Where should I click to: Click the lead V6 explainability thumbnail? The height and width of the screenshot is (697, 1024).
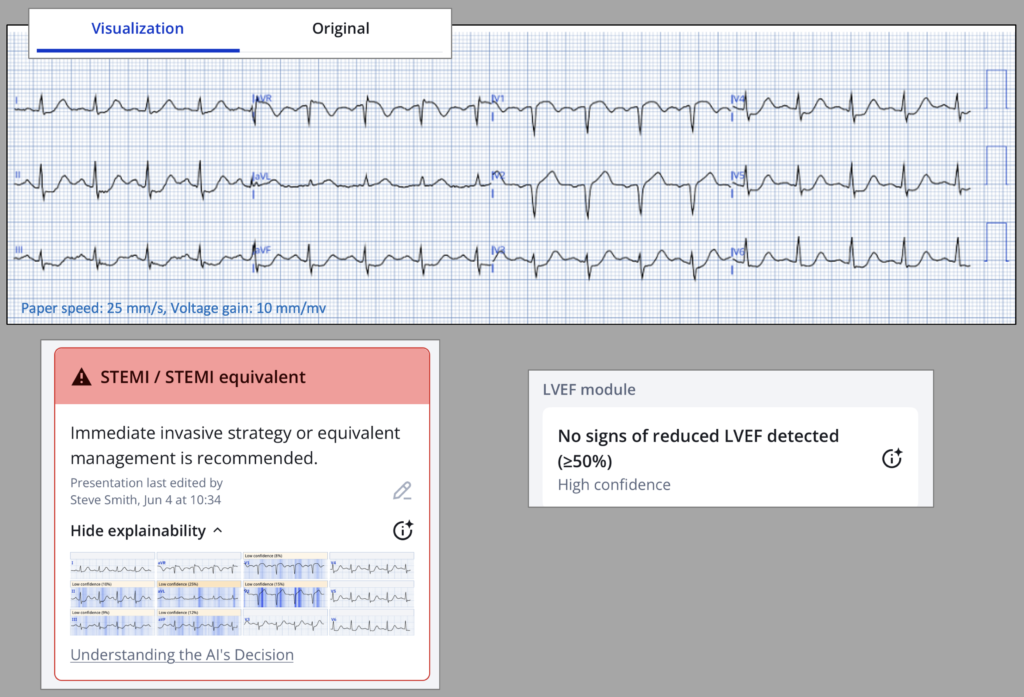pyautogui.click(x=371, y=623)
